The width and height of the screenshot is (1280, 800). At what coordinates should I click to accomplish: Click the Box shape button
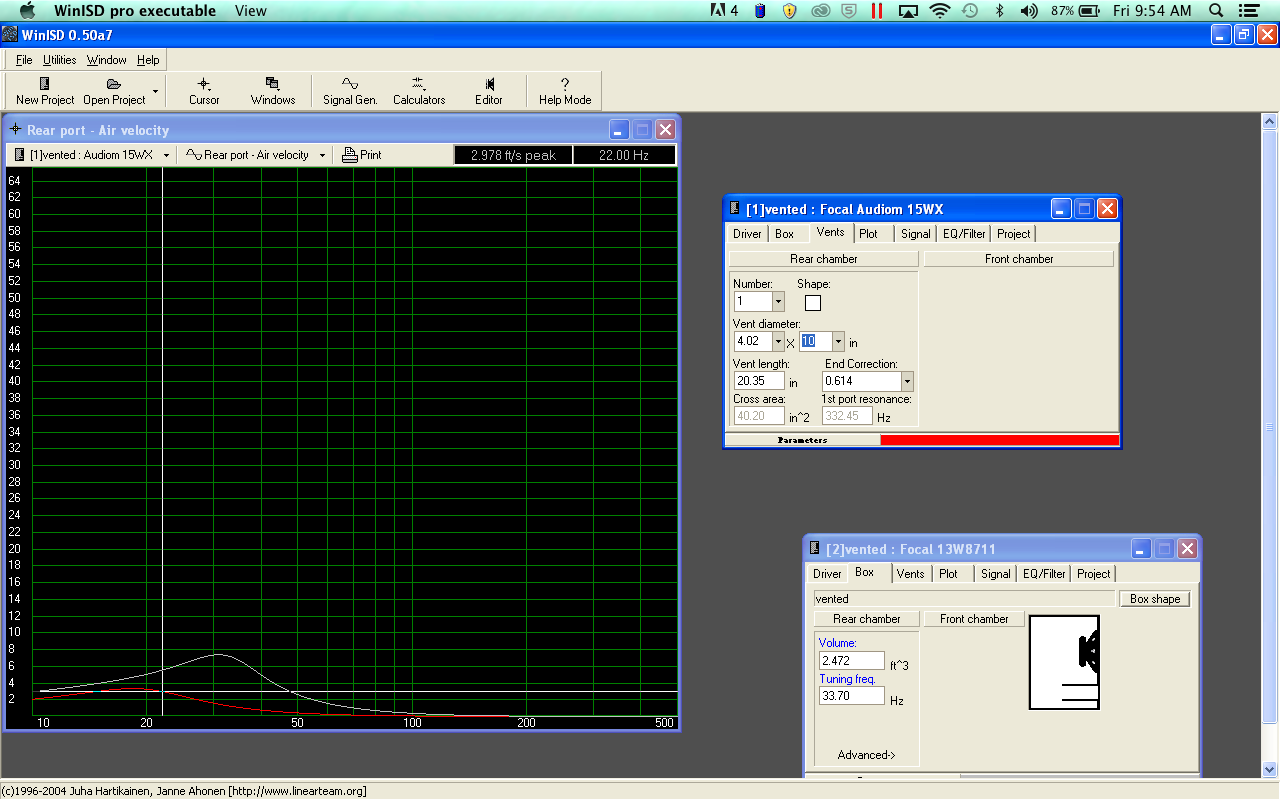pyautogui.click(x=1155, y=599)
